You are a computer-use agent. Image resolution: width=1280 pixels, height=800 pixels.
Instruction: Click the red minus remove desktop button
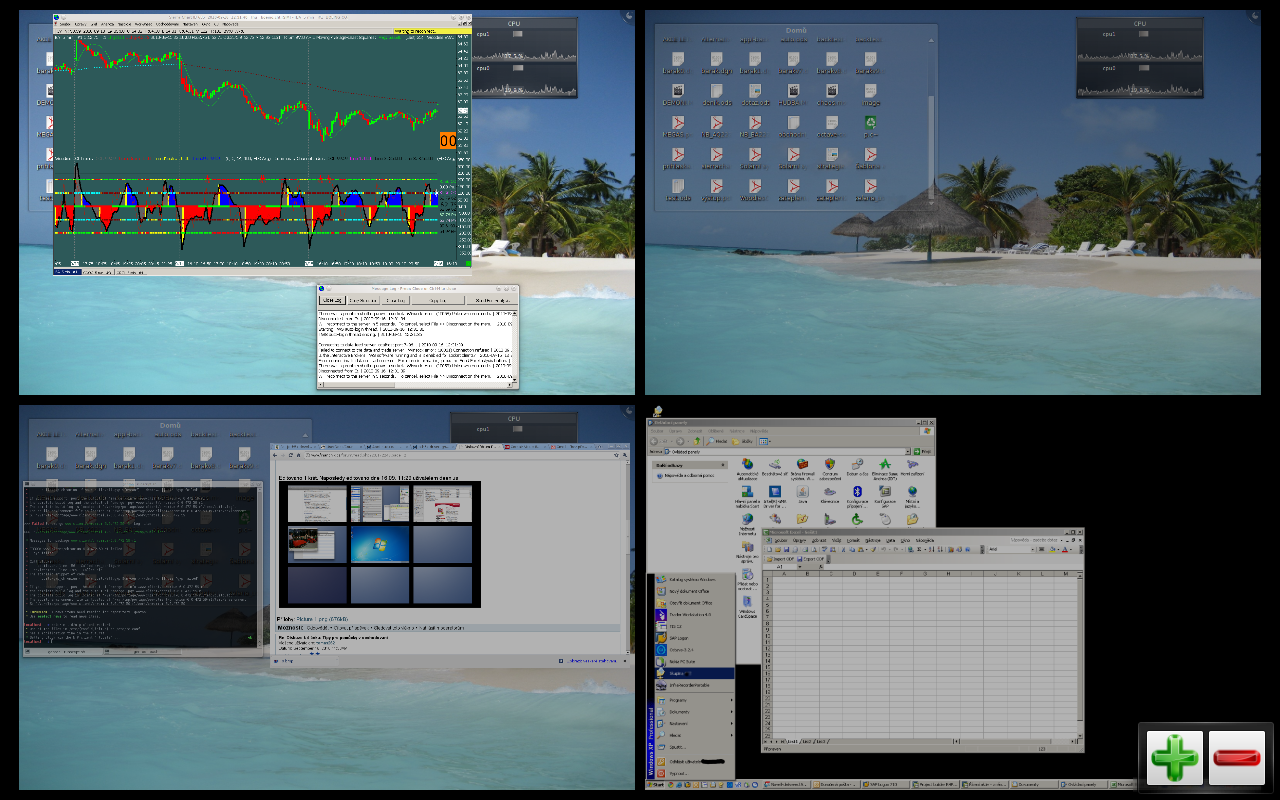[x=1237, y=758]
